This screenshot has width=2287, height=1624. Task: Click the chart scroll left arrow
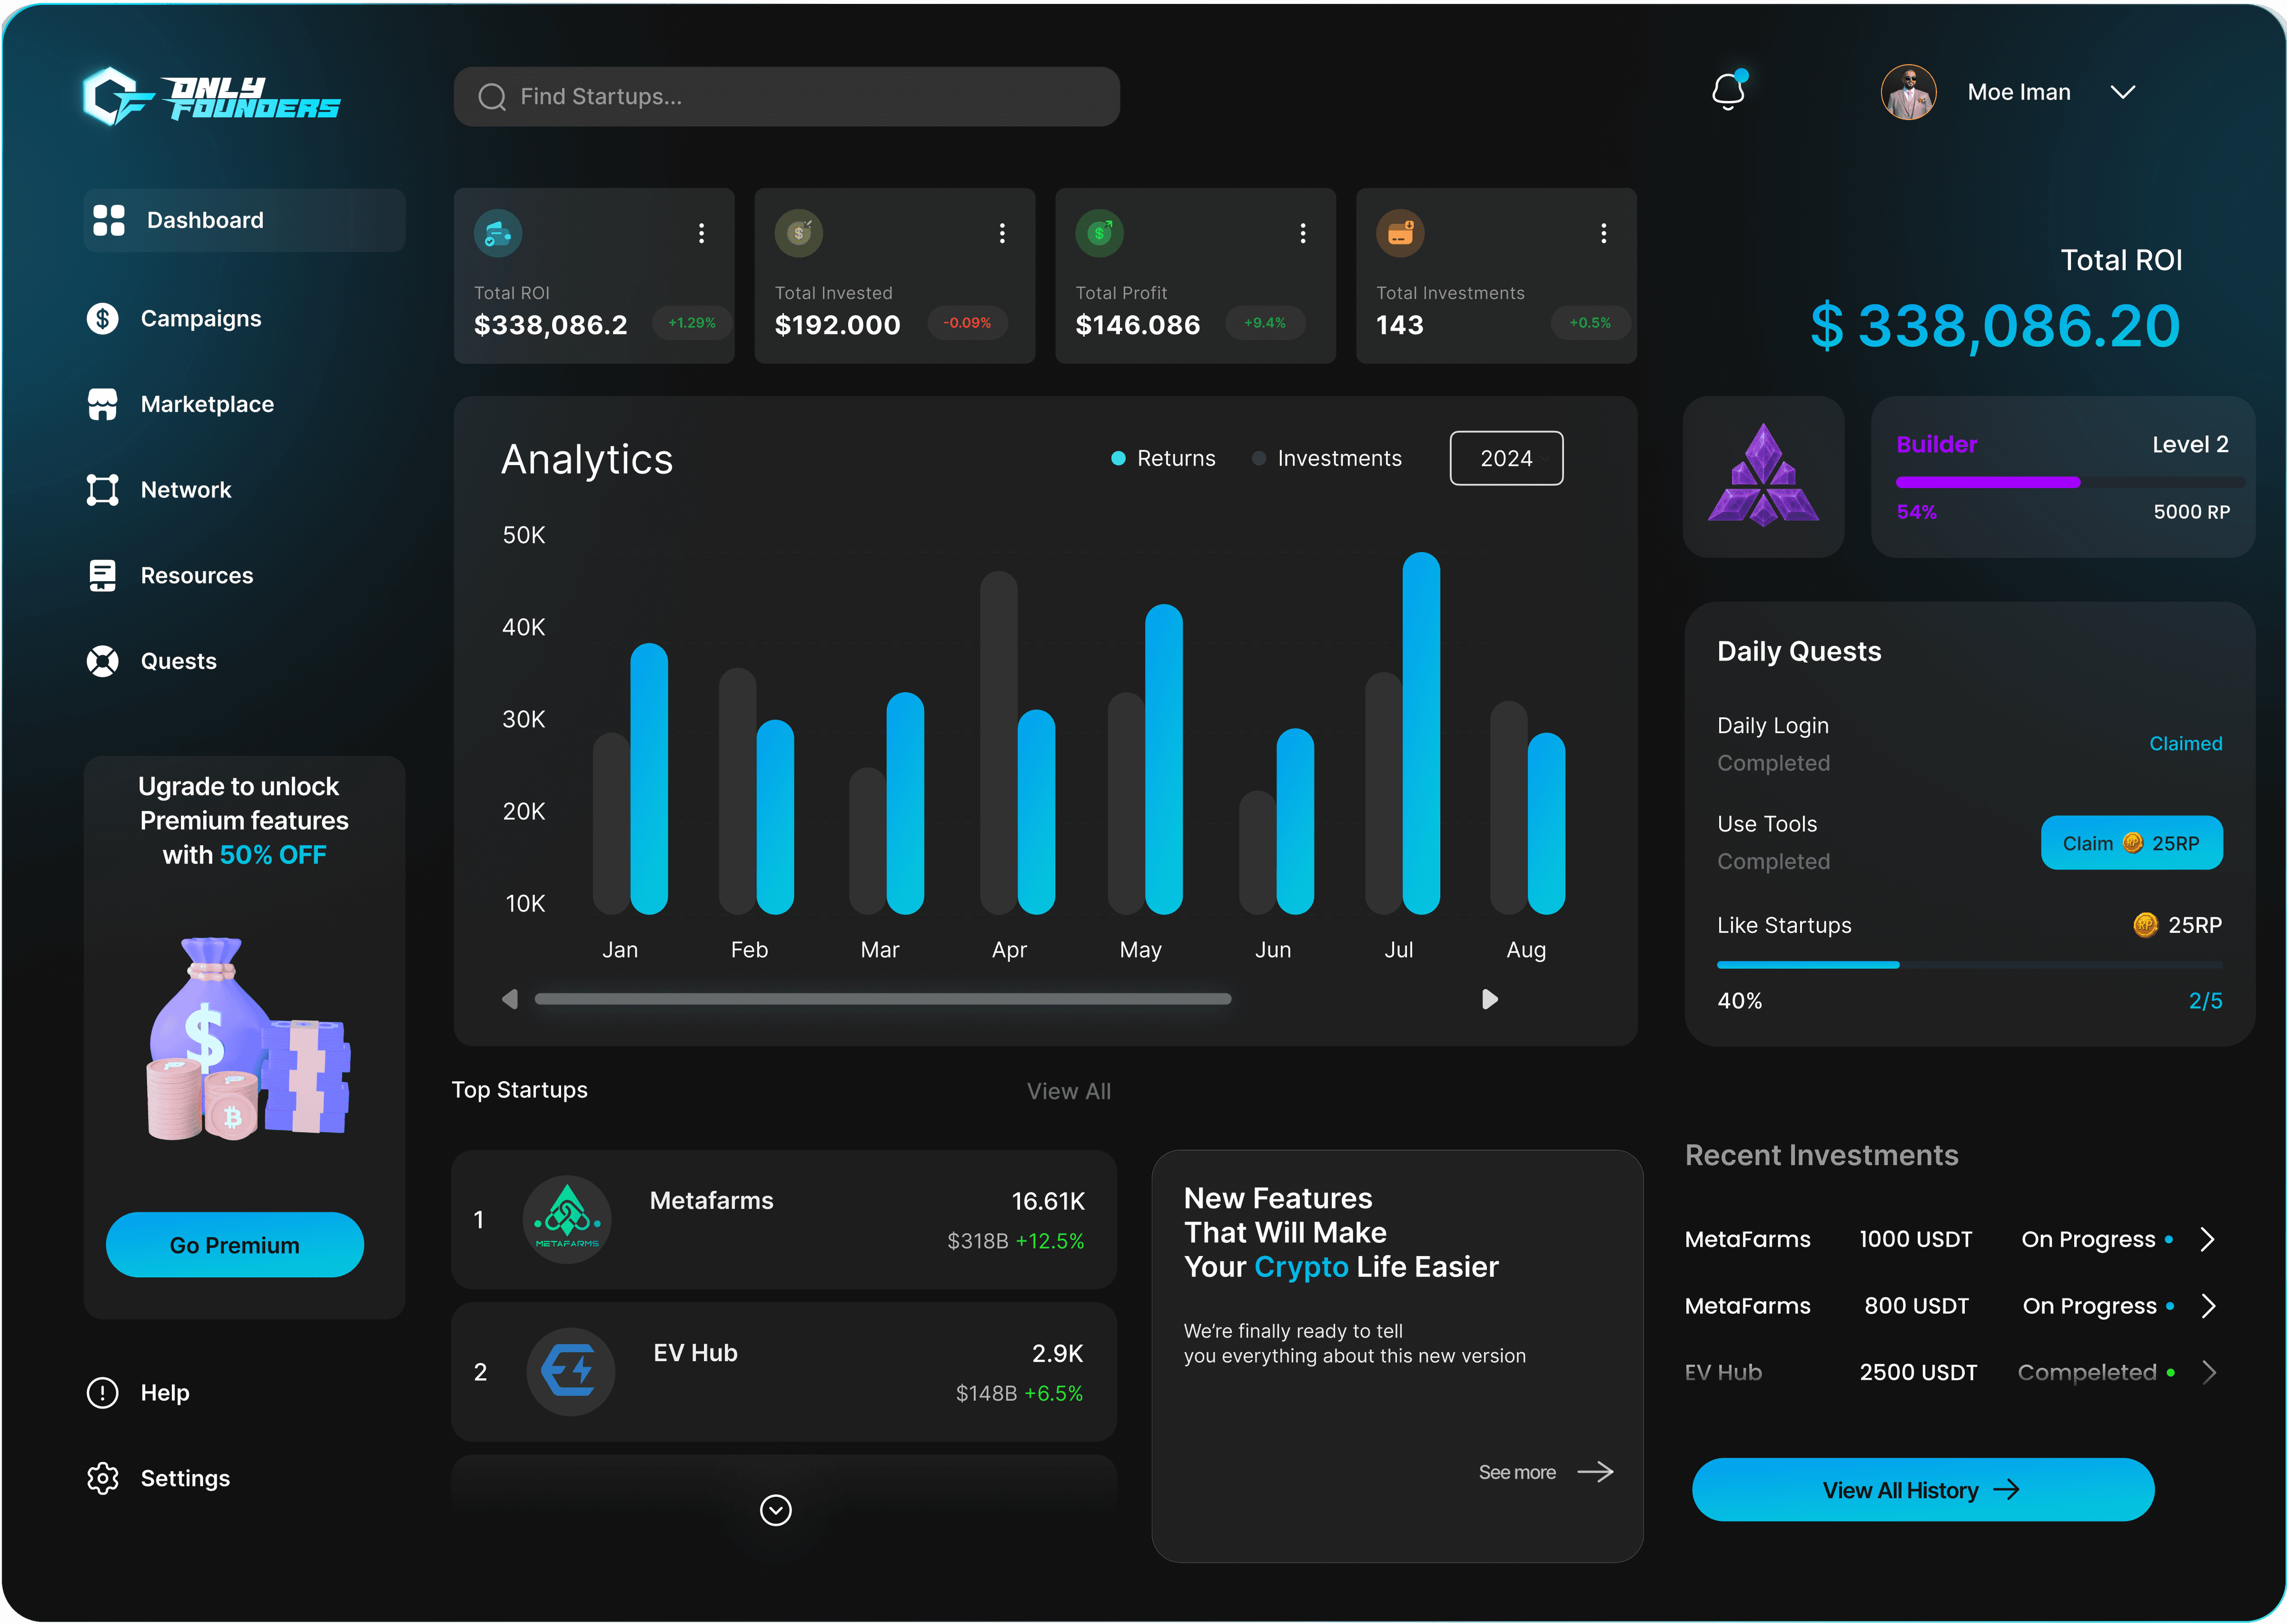[510, 999]
